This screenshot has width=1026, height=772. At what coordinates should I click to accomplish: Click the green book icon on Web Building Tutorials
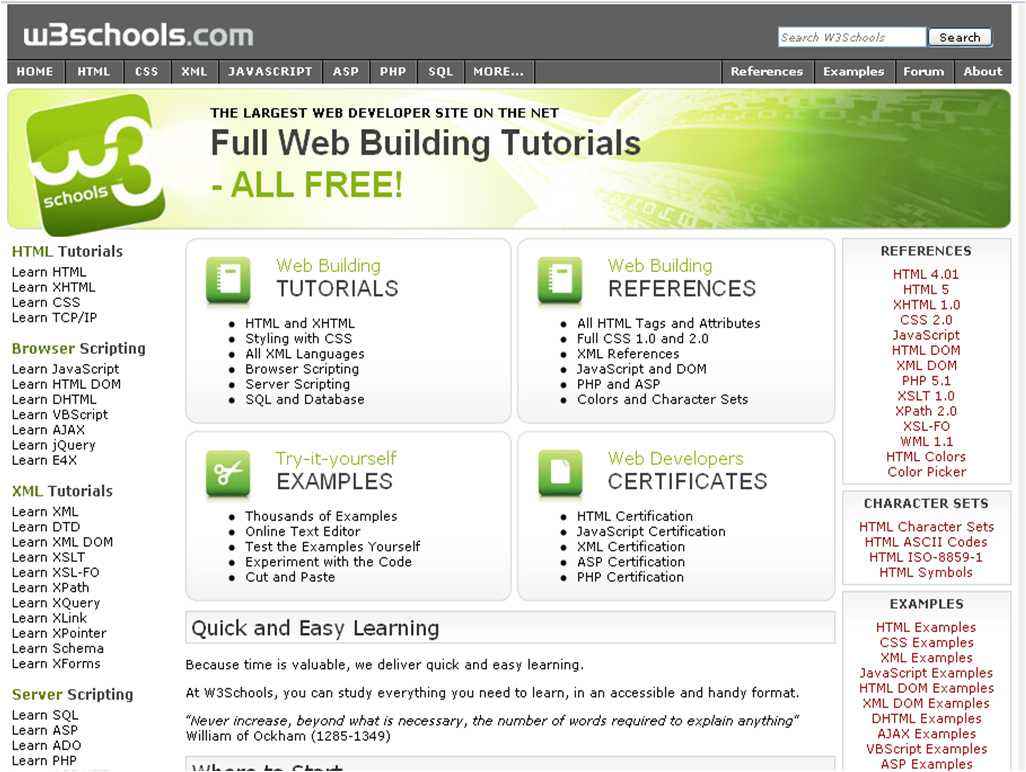point(227,281)
